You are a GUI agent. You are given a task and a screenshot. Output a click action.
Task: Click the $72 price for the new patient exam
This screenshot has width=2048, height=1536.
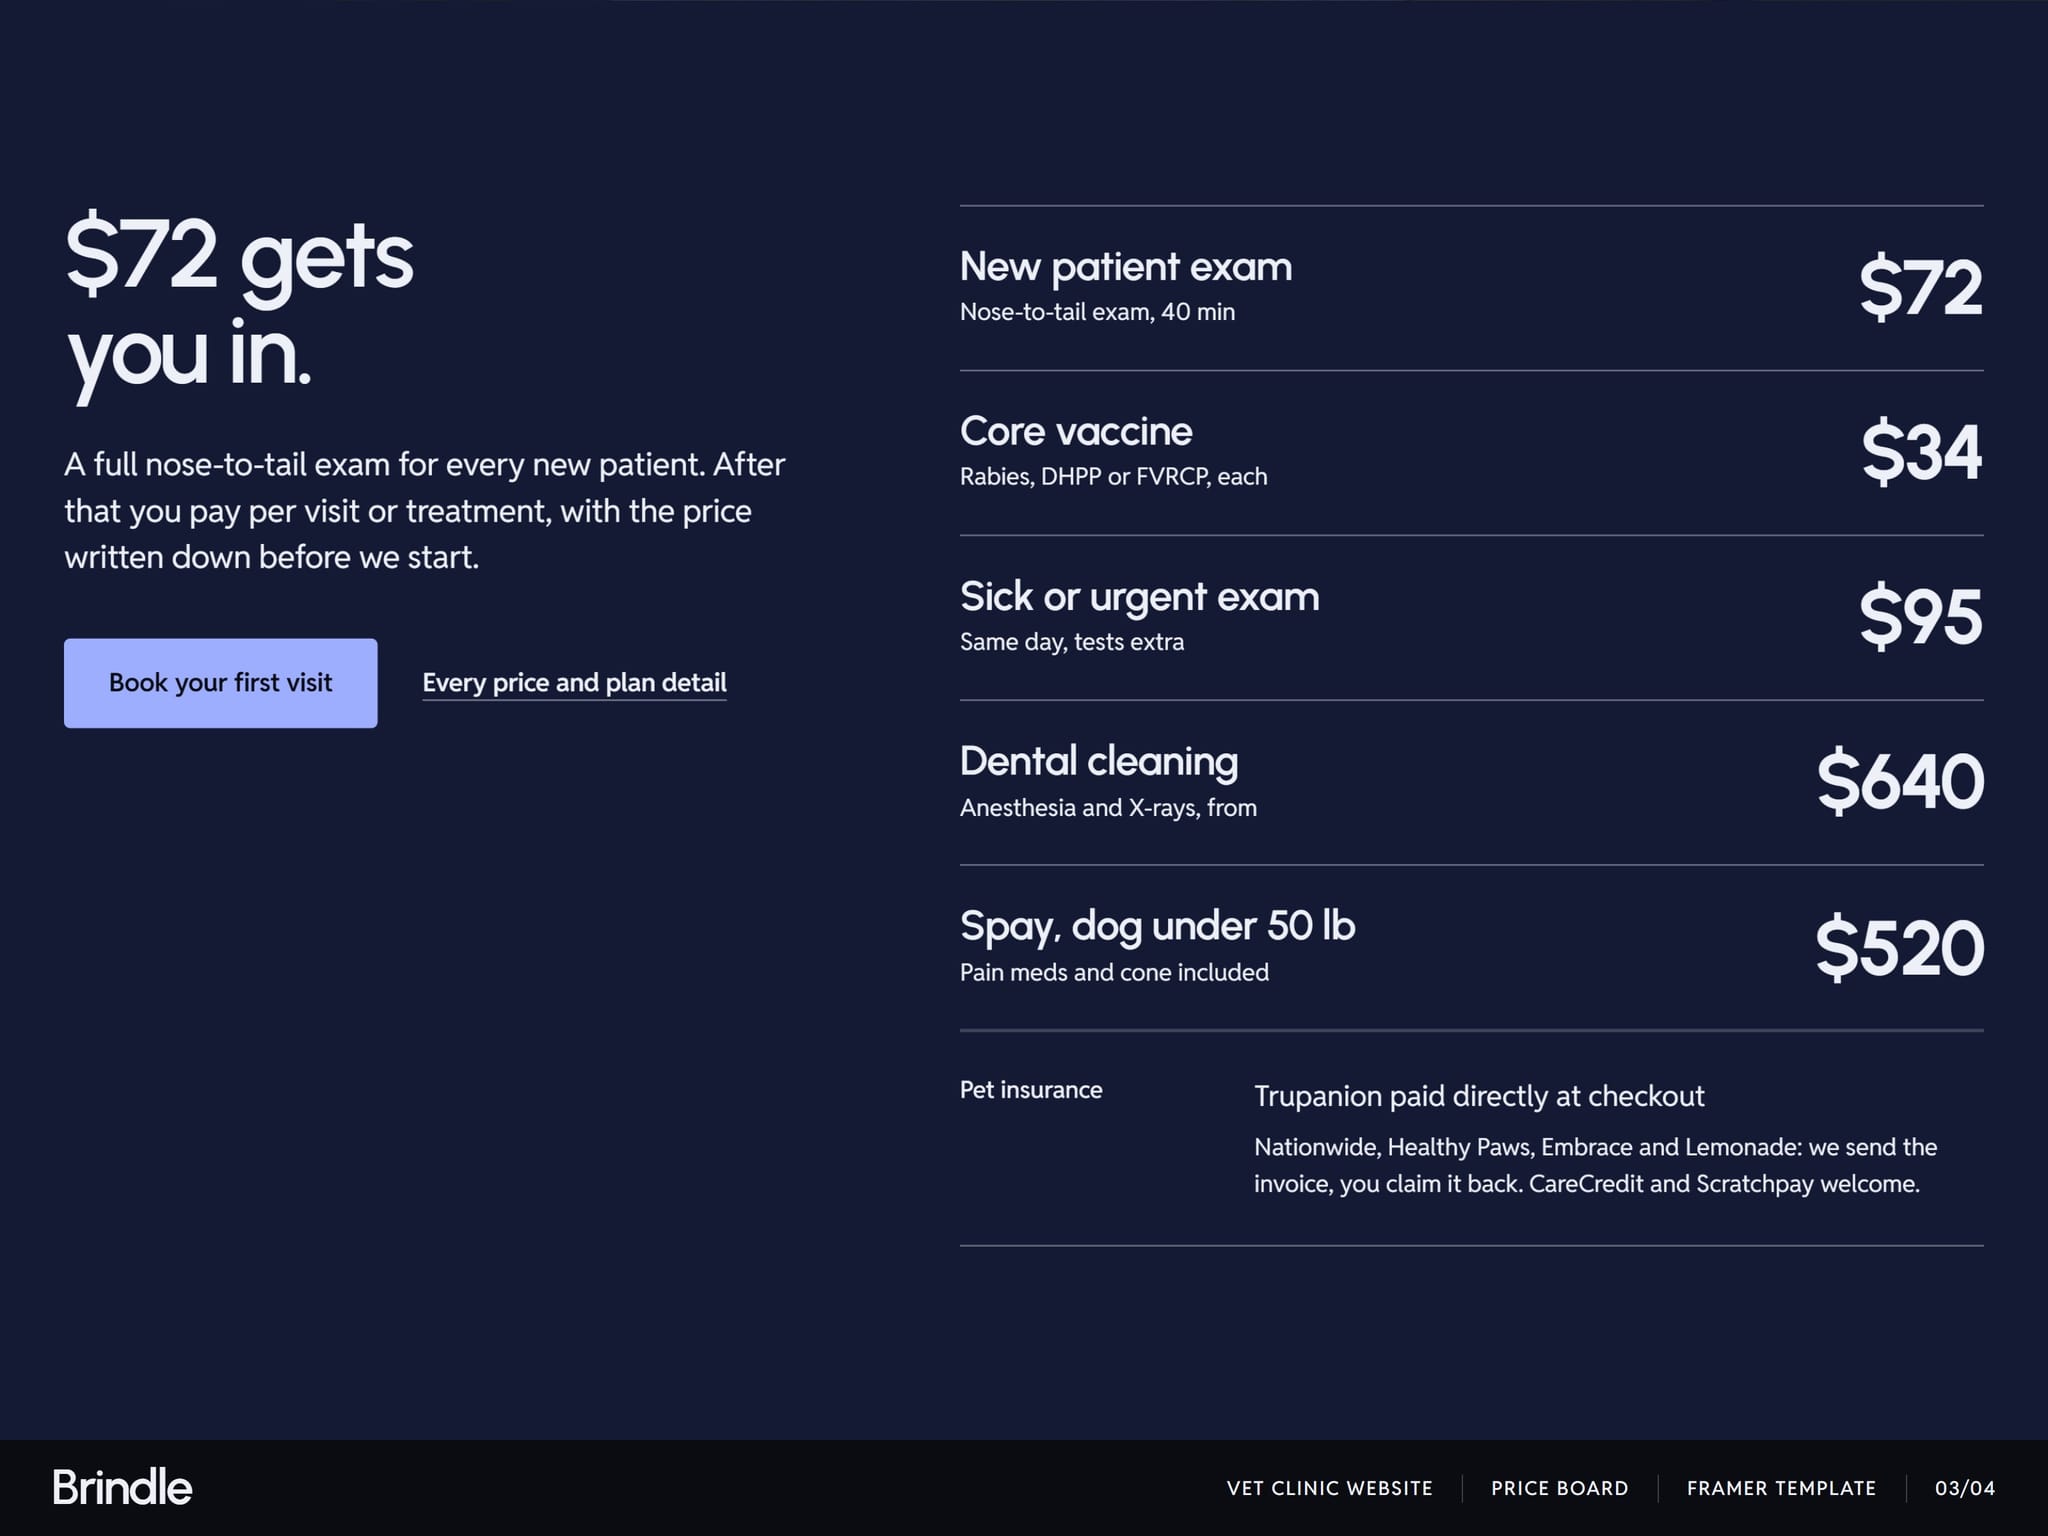(1921, 288)
